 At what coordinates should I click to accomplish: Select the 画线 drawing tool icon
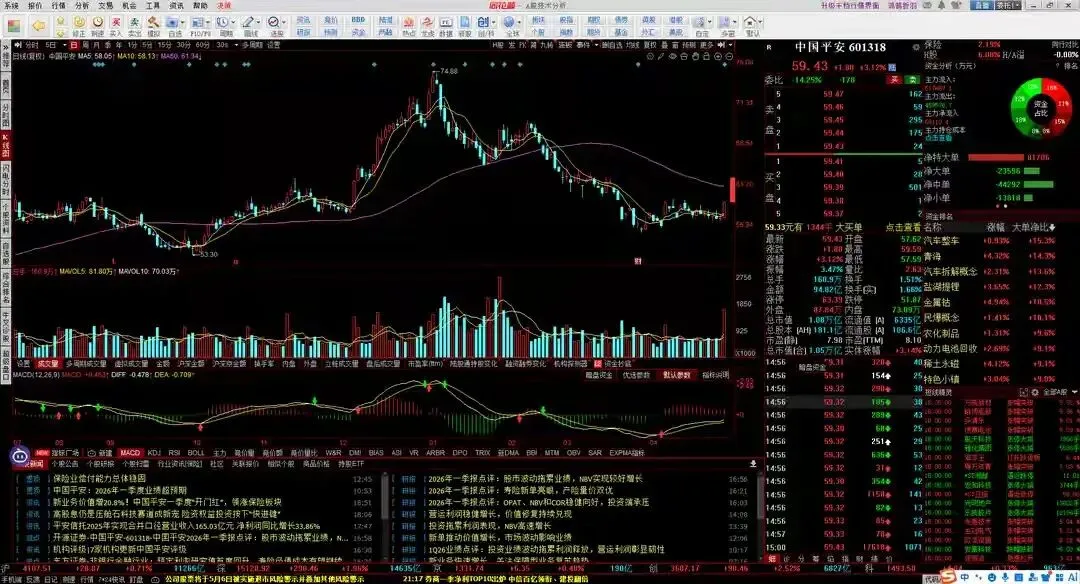tap(247, 23)
